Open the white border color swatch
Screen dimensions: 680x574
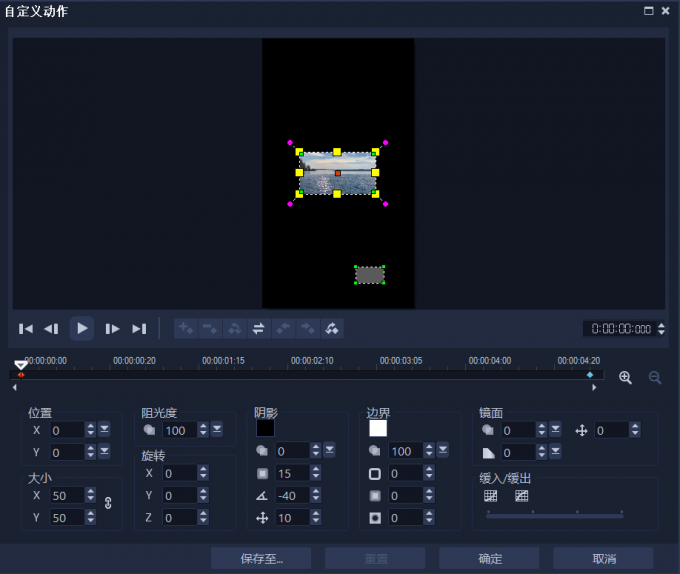click(x=378, y=428)
